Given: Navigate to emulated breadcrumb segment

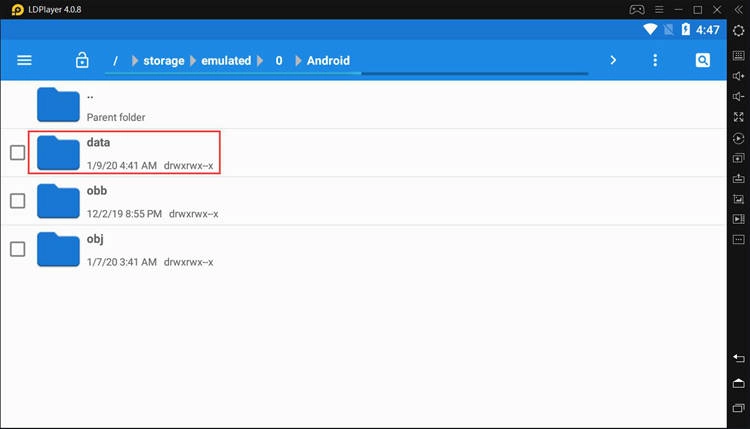Looking at the screenshot, I should (x=226, y=61).
